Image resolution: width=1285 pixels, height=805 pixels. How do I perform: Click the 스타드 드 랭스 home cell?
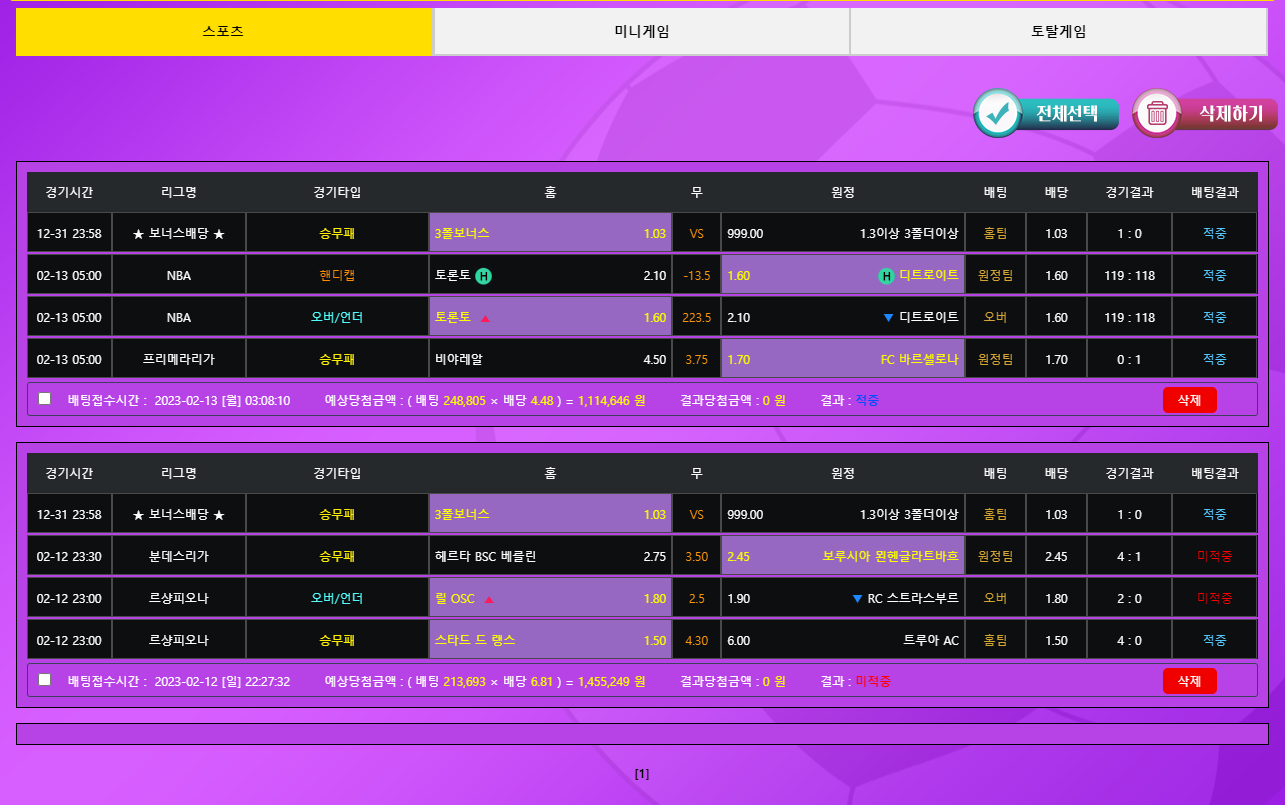(550, 640)
